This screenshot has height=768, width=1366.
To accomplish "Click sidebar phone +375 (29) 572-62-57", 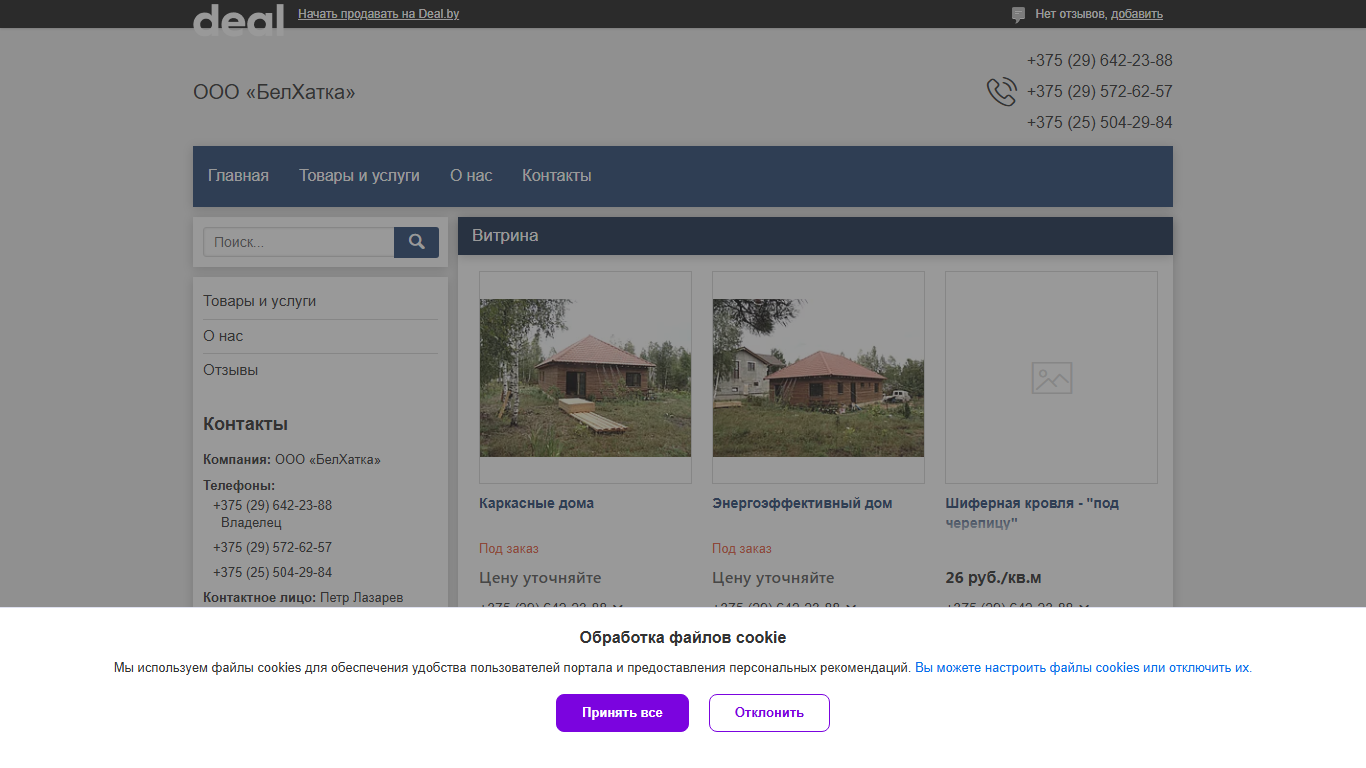I will coord(272,548).
